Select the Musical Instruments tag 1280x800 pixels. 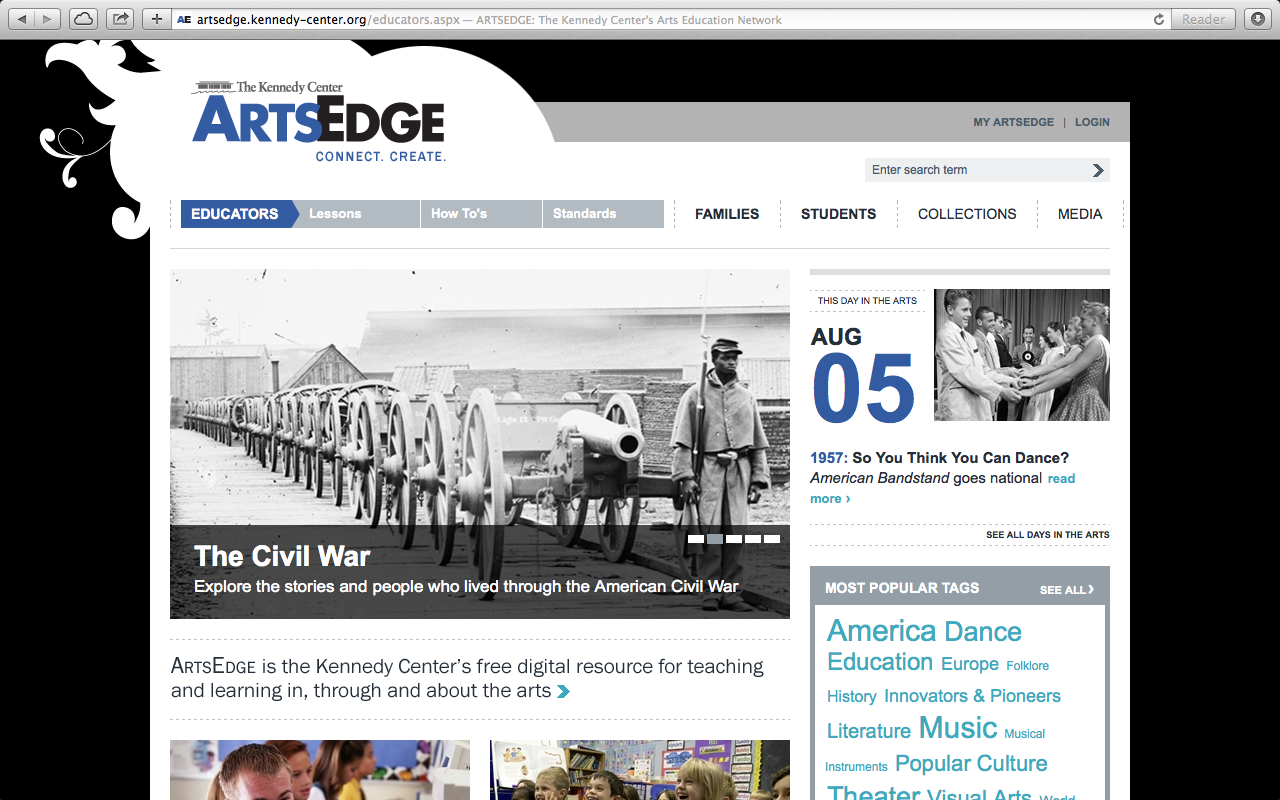[x=1024, y=734]
